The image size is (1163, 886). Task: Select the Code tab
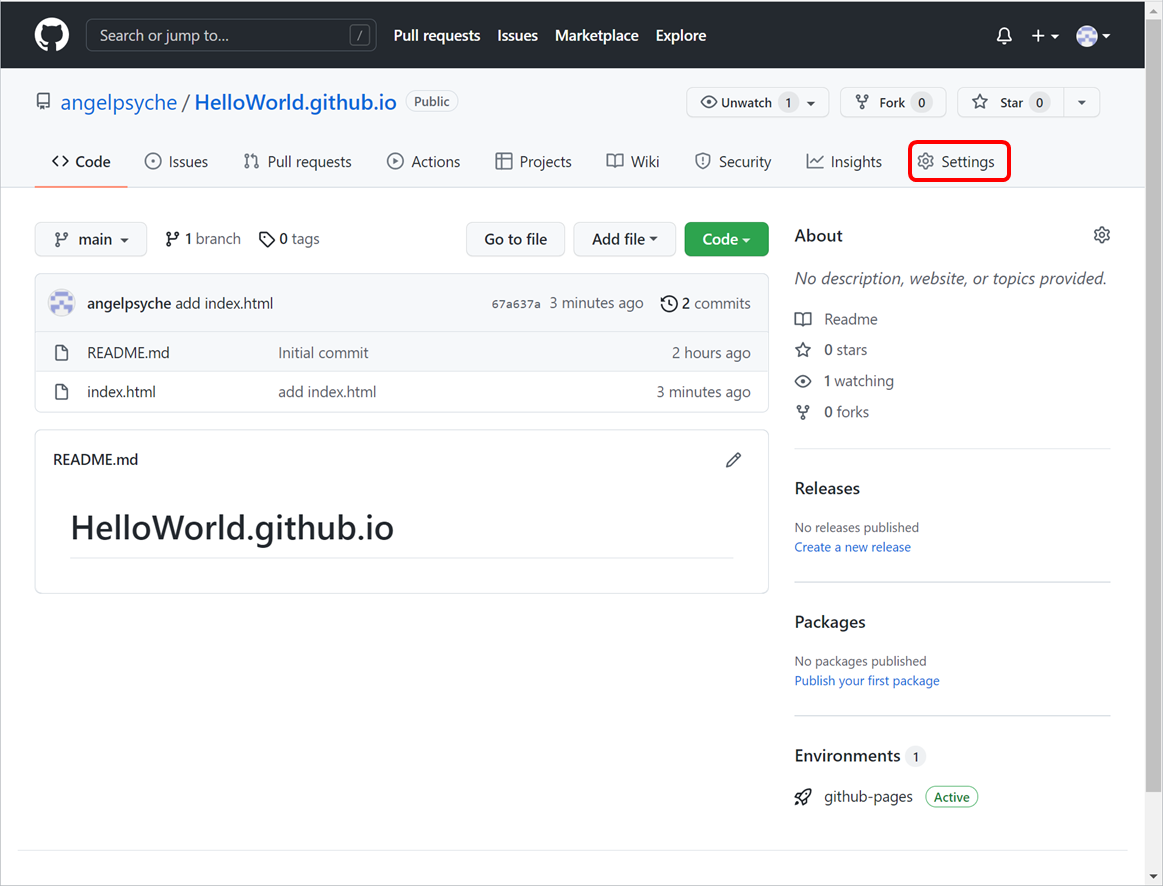pyautogui.click(x=81, y=162)
